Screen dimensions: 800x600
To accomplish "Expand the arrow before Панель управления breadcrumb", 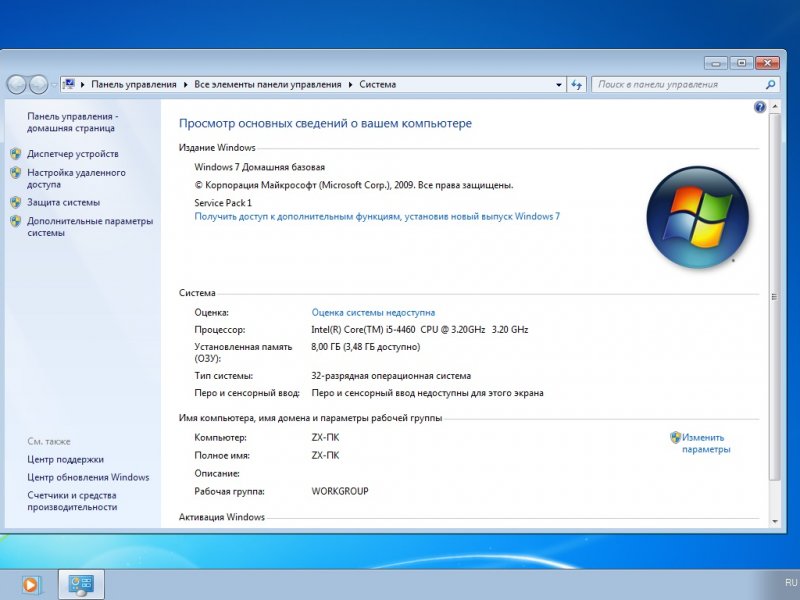I will (x=83, y=85).
